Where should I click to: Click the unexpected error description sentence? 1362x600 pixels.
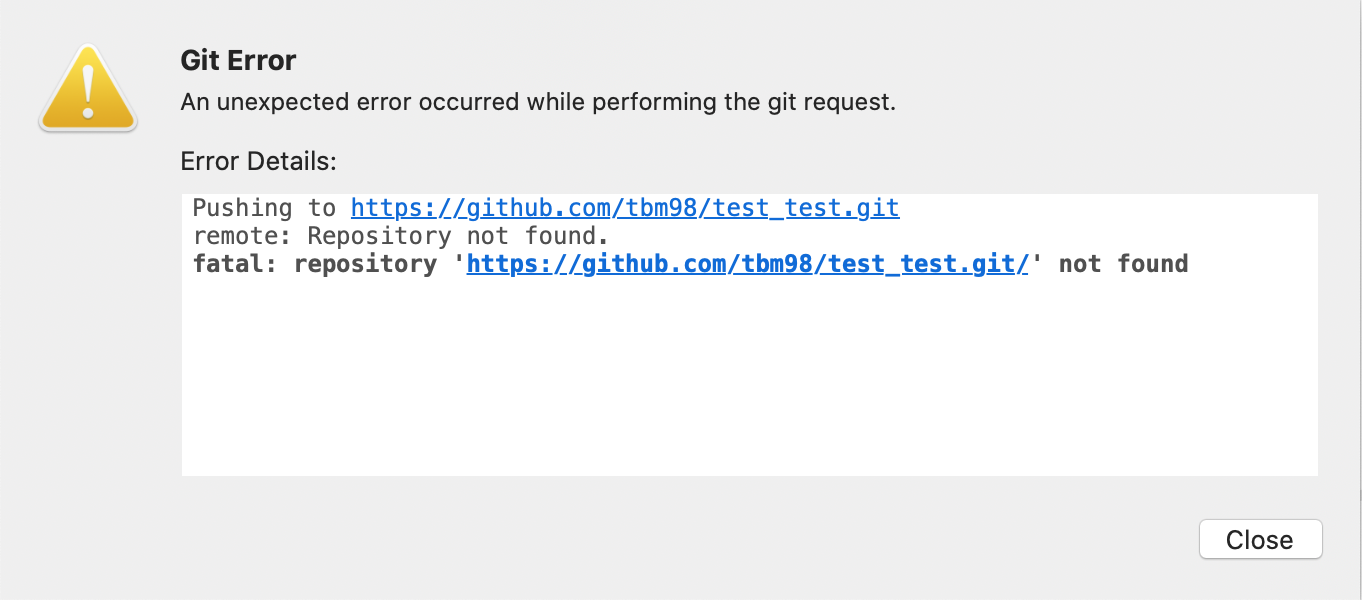pos(537,102)
